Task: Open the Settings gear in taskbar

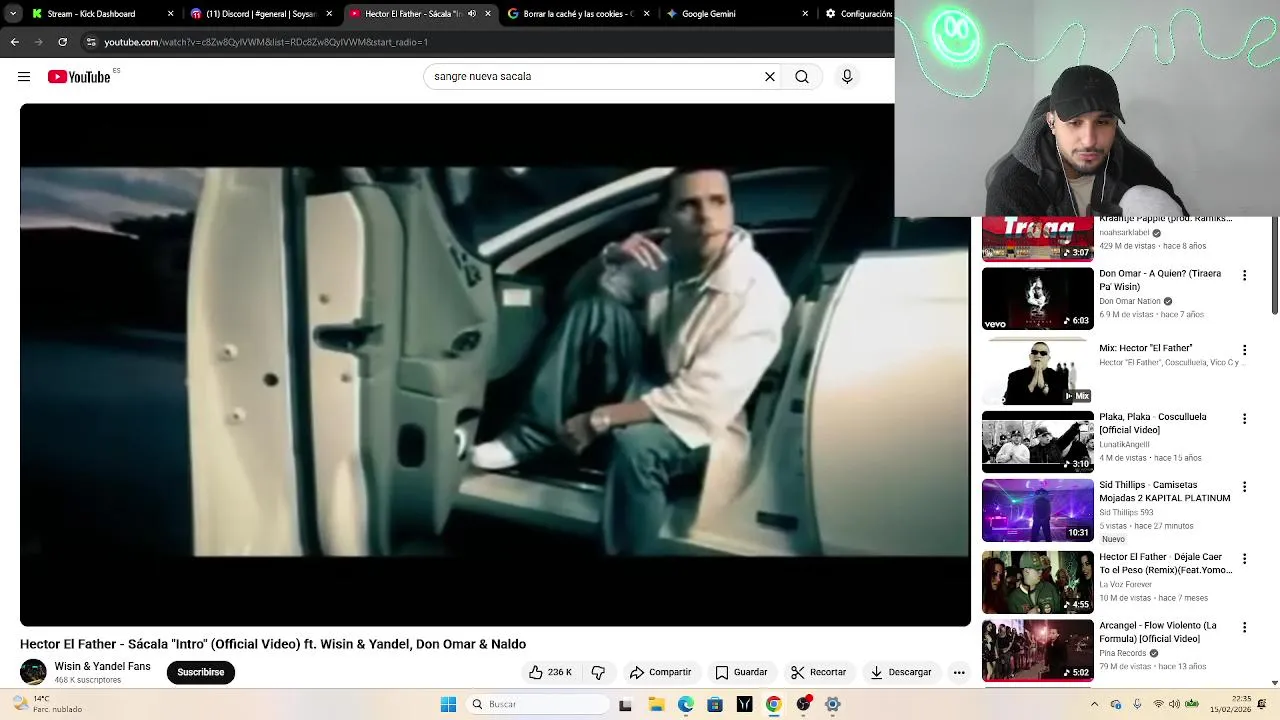Action: point(832,704)
